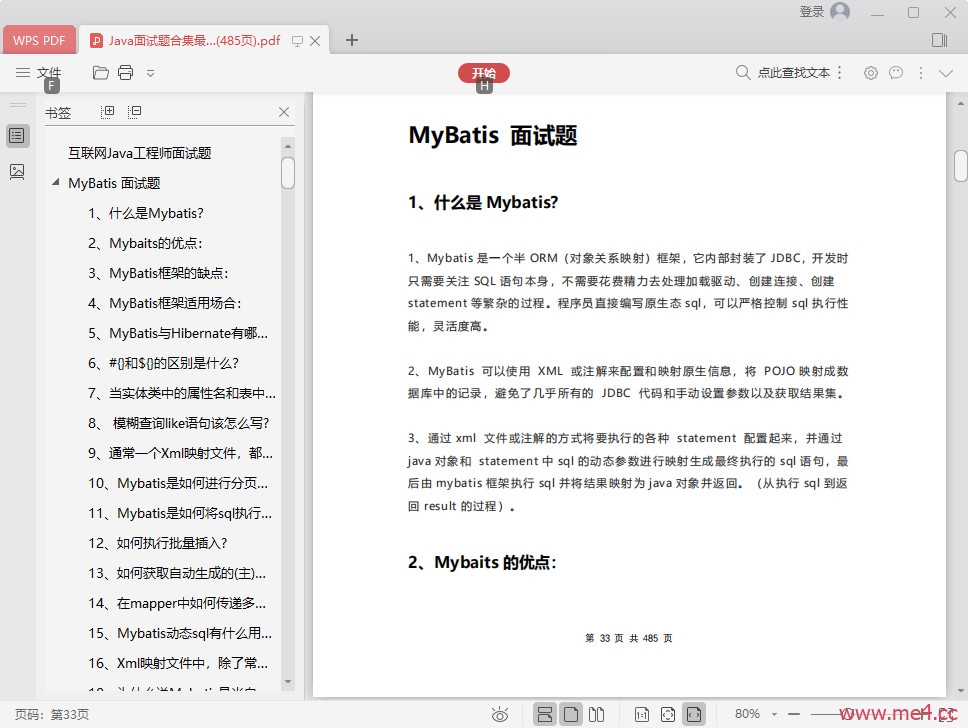Open bookmark 15、Mybatis动态sql有什么用
968x728 pixels.
180,634
